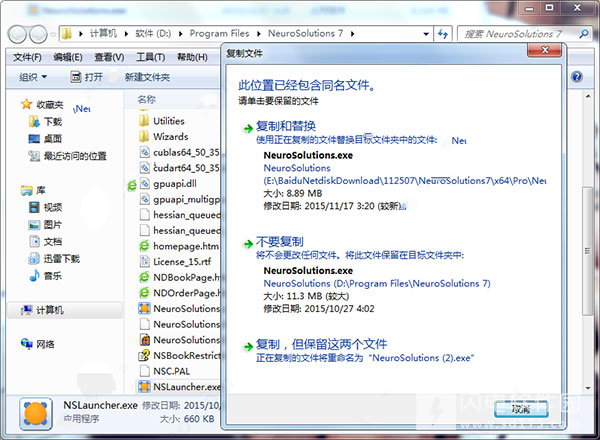Select the homepage.htm file

(179, 246)
